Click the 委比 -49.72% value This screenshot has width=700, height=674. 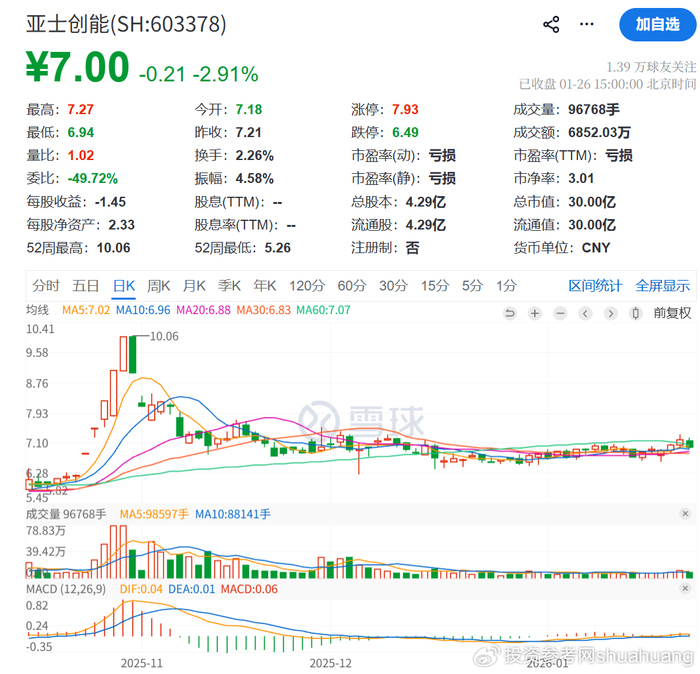(x=93, y=179)
